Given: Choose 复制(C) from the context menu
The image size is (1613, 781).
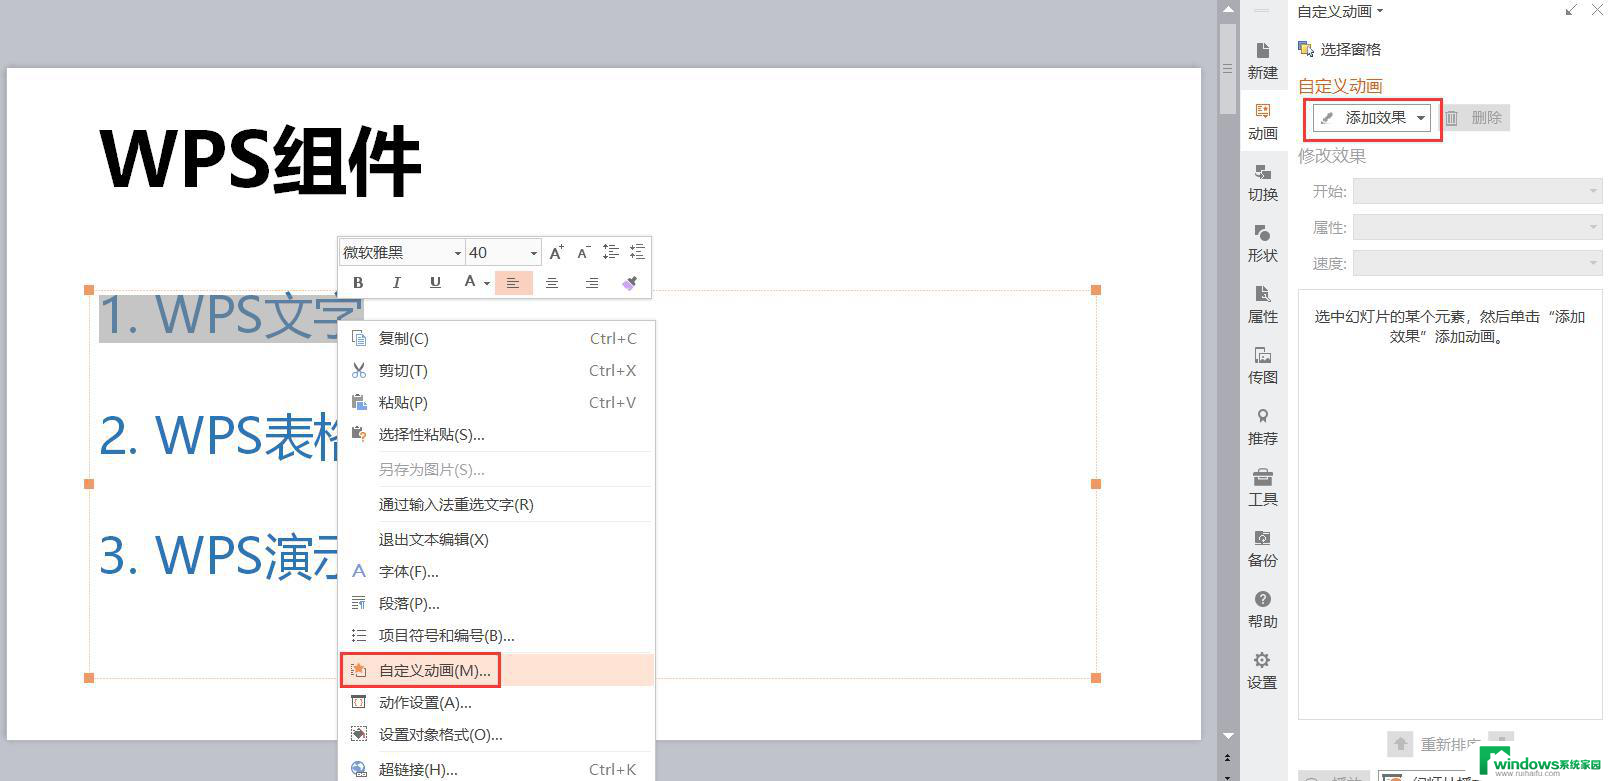Looking at the screenshot, I should 497,338.
